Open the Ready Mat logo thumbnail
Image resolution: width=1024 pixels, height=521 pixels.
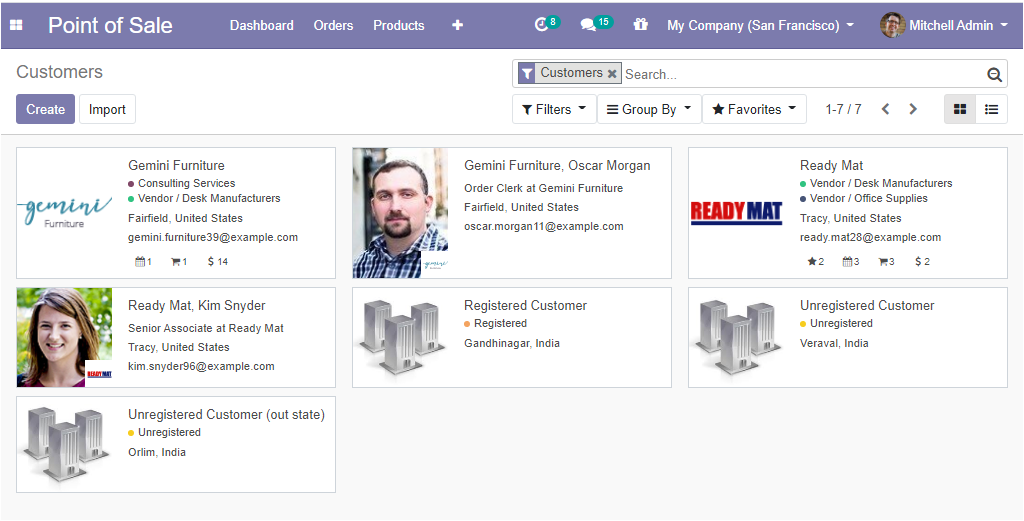click(736, 213)
